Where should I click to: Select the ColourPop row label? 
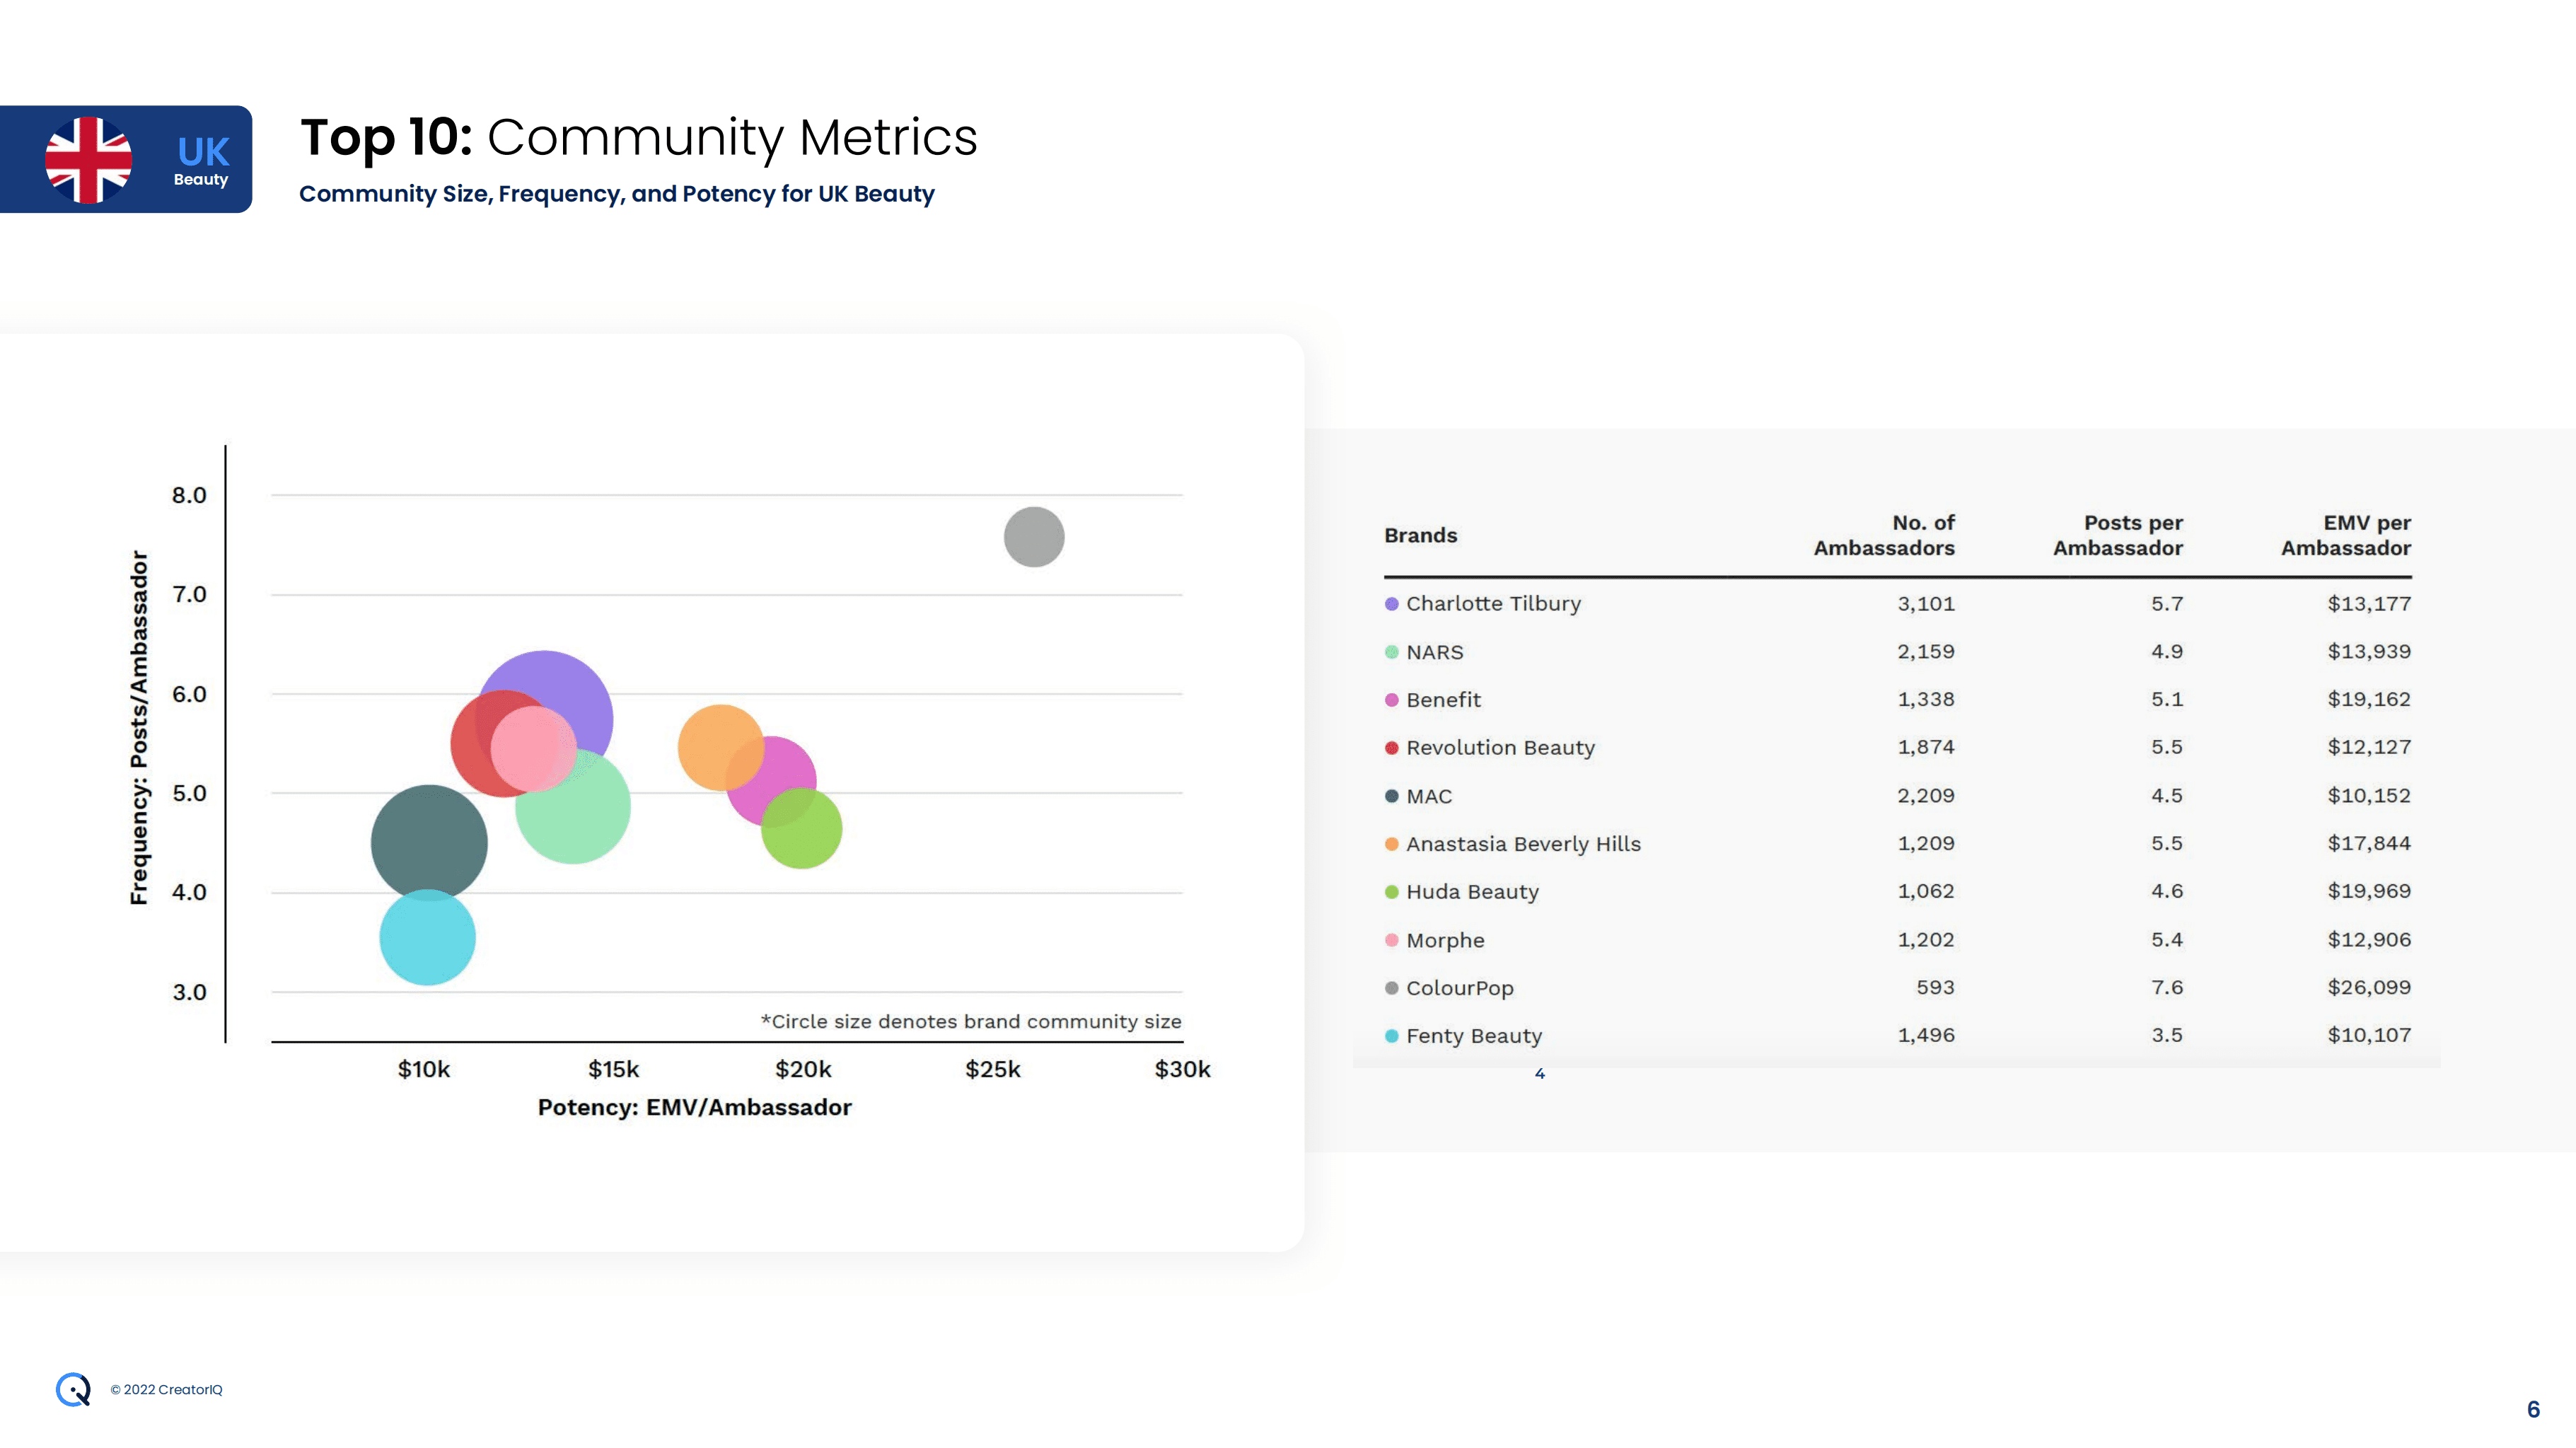pos(1459,988)
